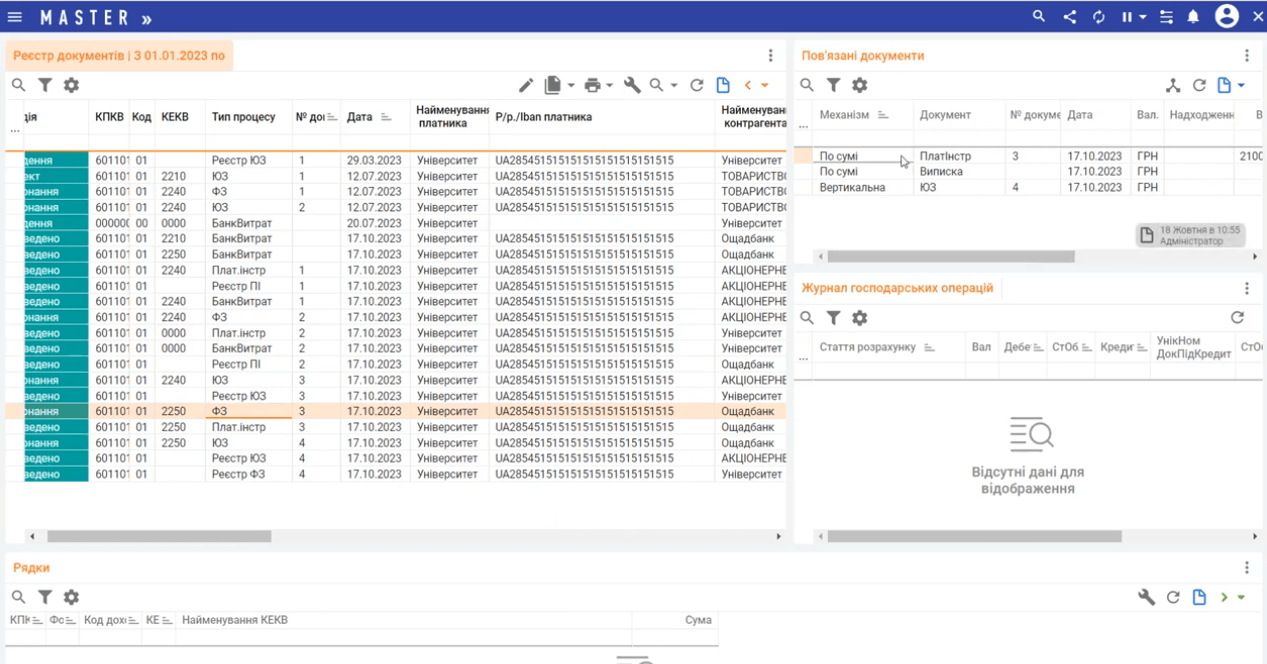The width and height of the screenshot is (1267, 664).
Task: Refresh the Рядки panel
Action: click(x=1174, y=597)
